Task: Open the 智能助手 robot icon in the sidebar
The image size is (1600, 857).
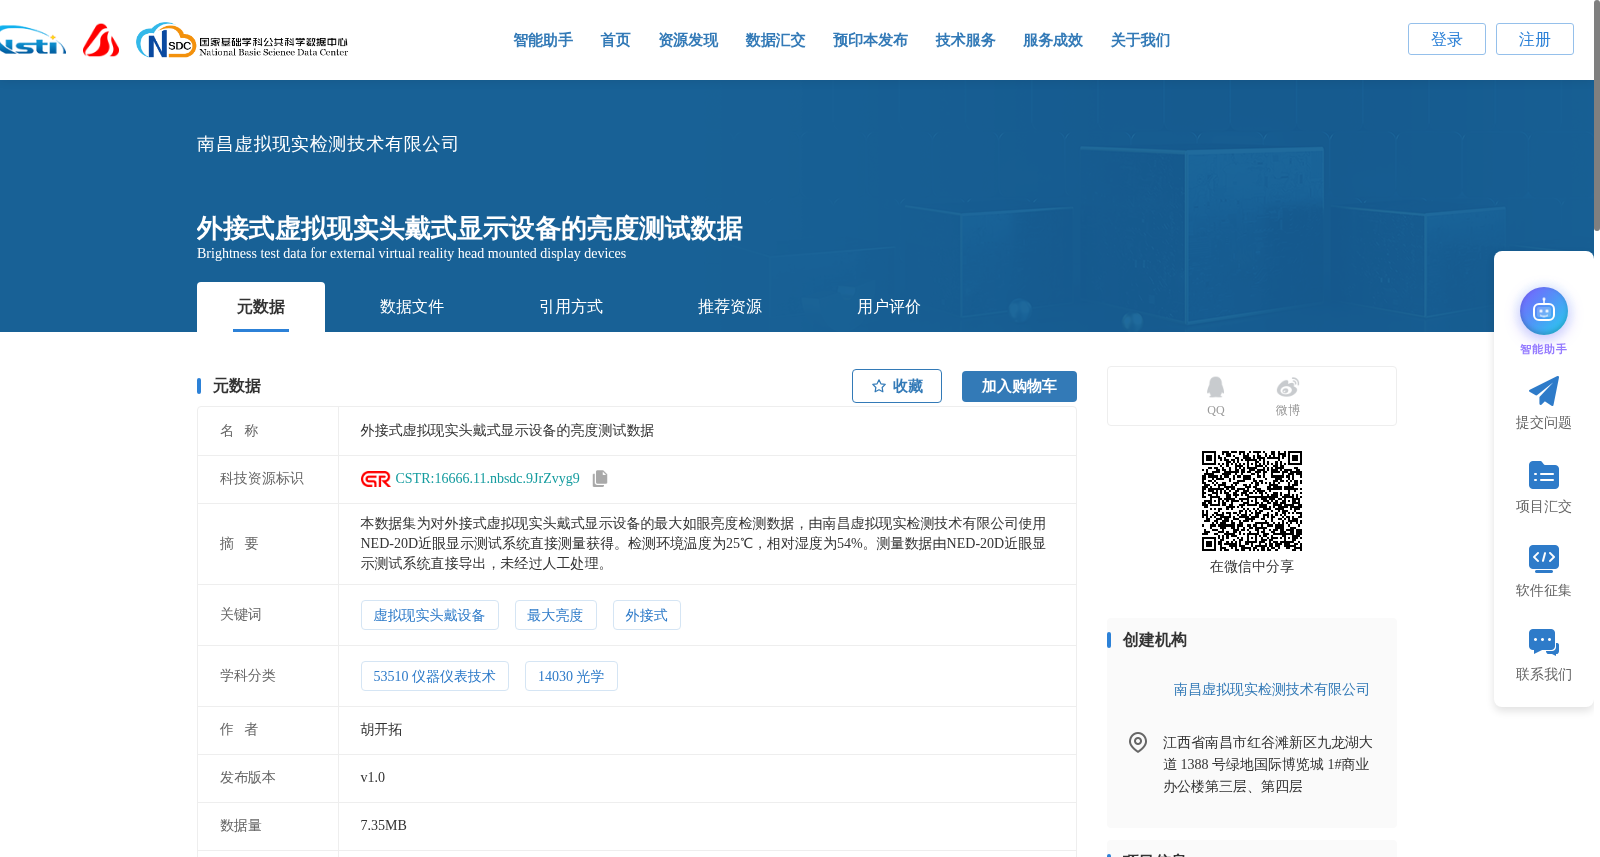Action: pyautogui.click(x=1544, y=311)
